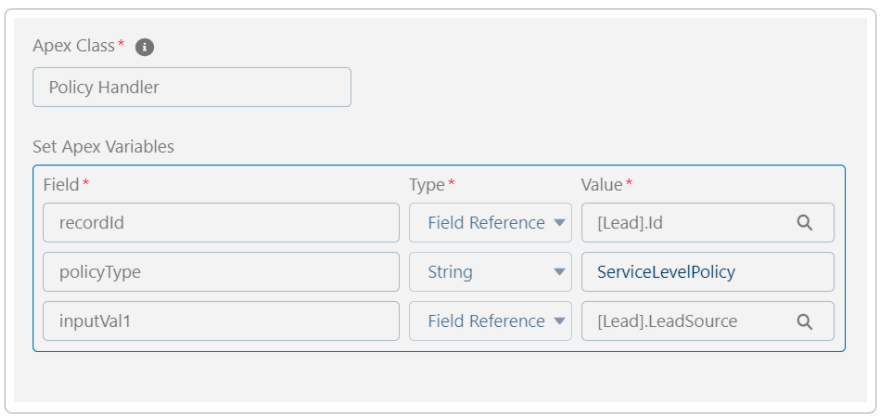
Task: Click the arrow on recordId's Field Reference selector
Action: [x=559, y=223]
